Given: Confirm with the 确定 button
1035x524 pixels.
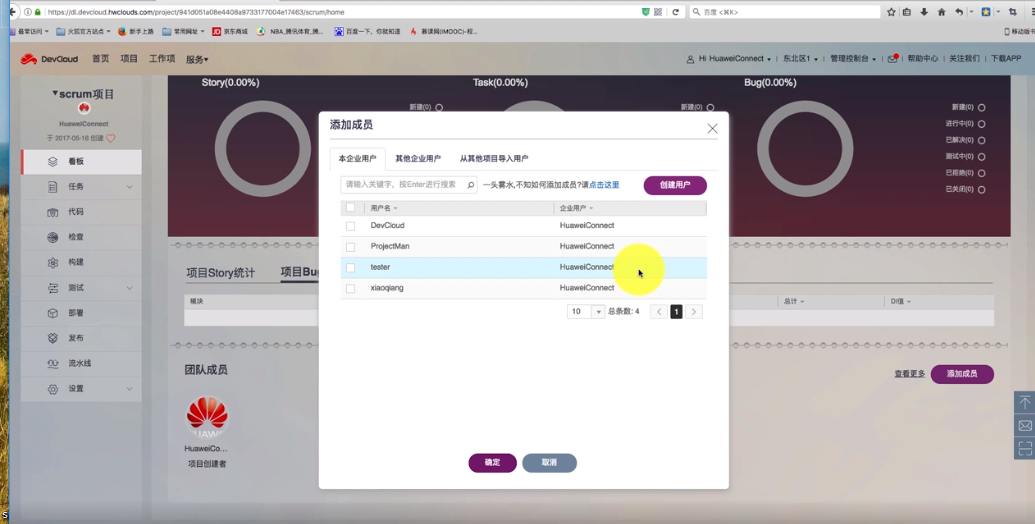Looking at the screenshot, I should [492, 463].
